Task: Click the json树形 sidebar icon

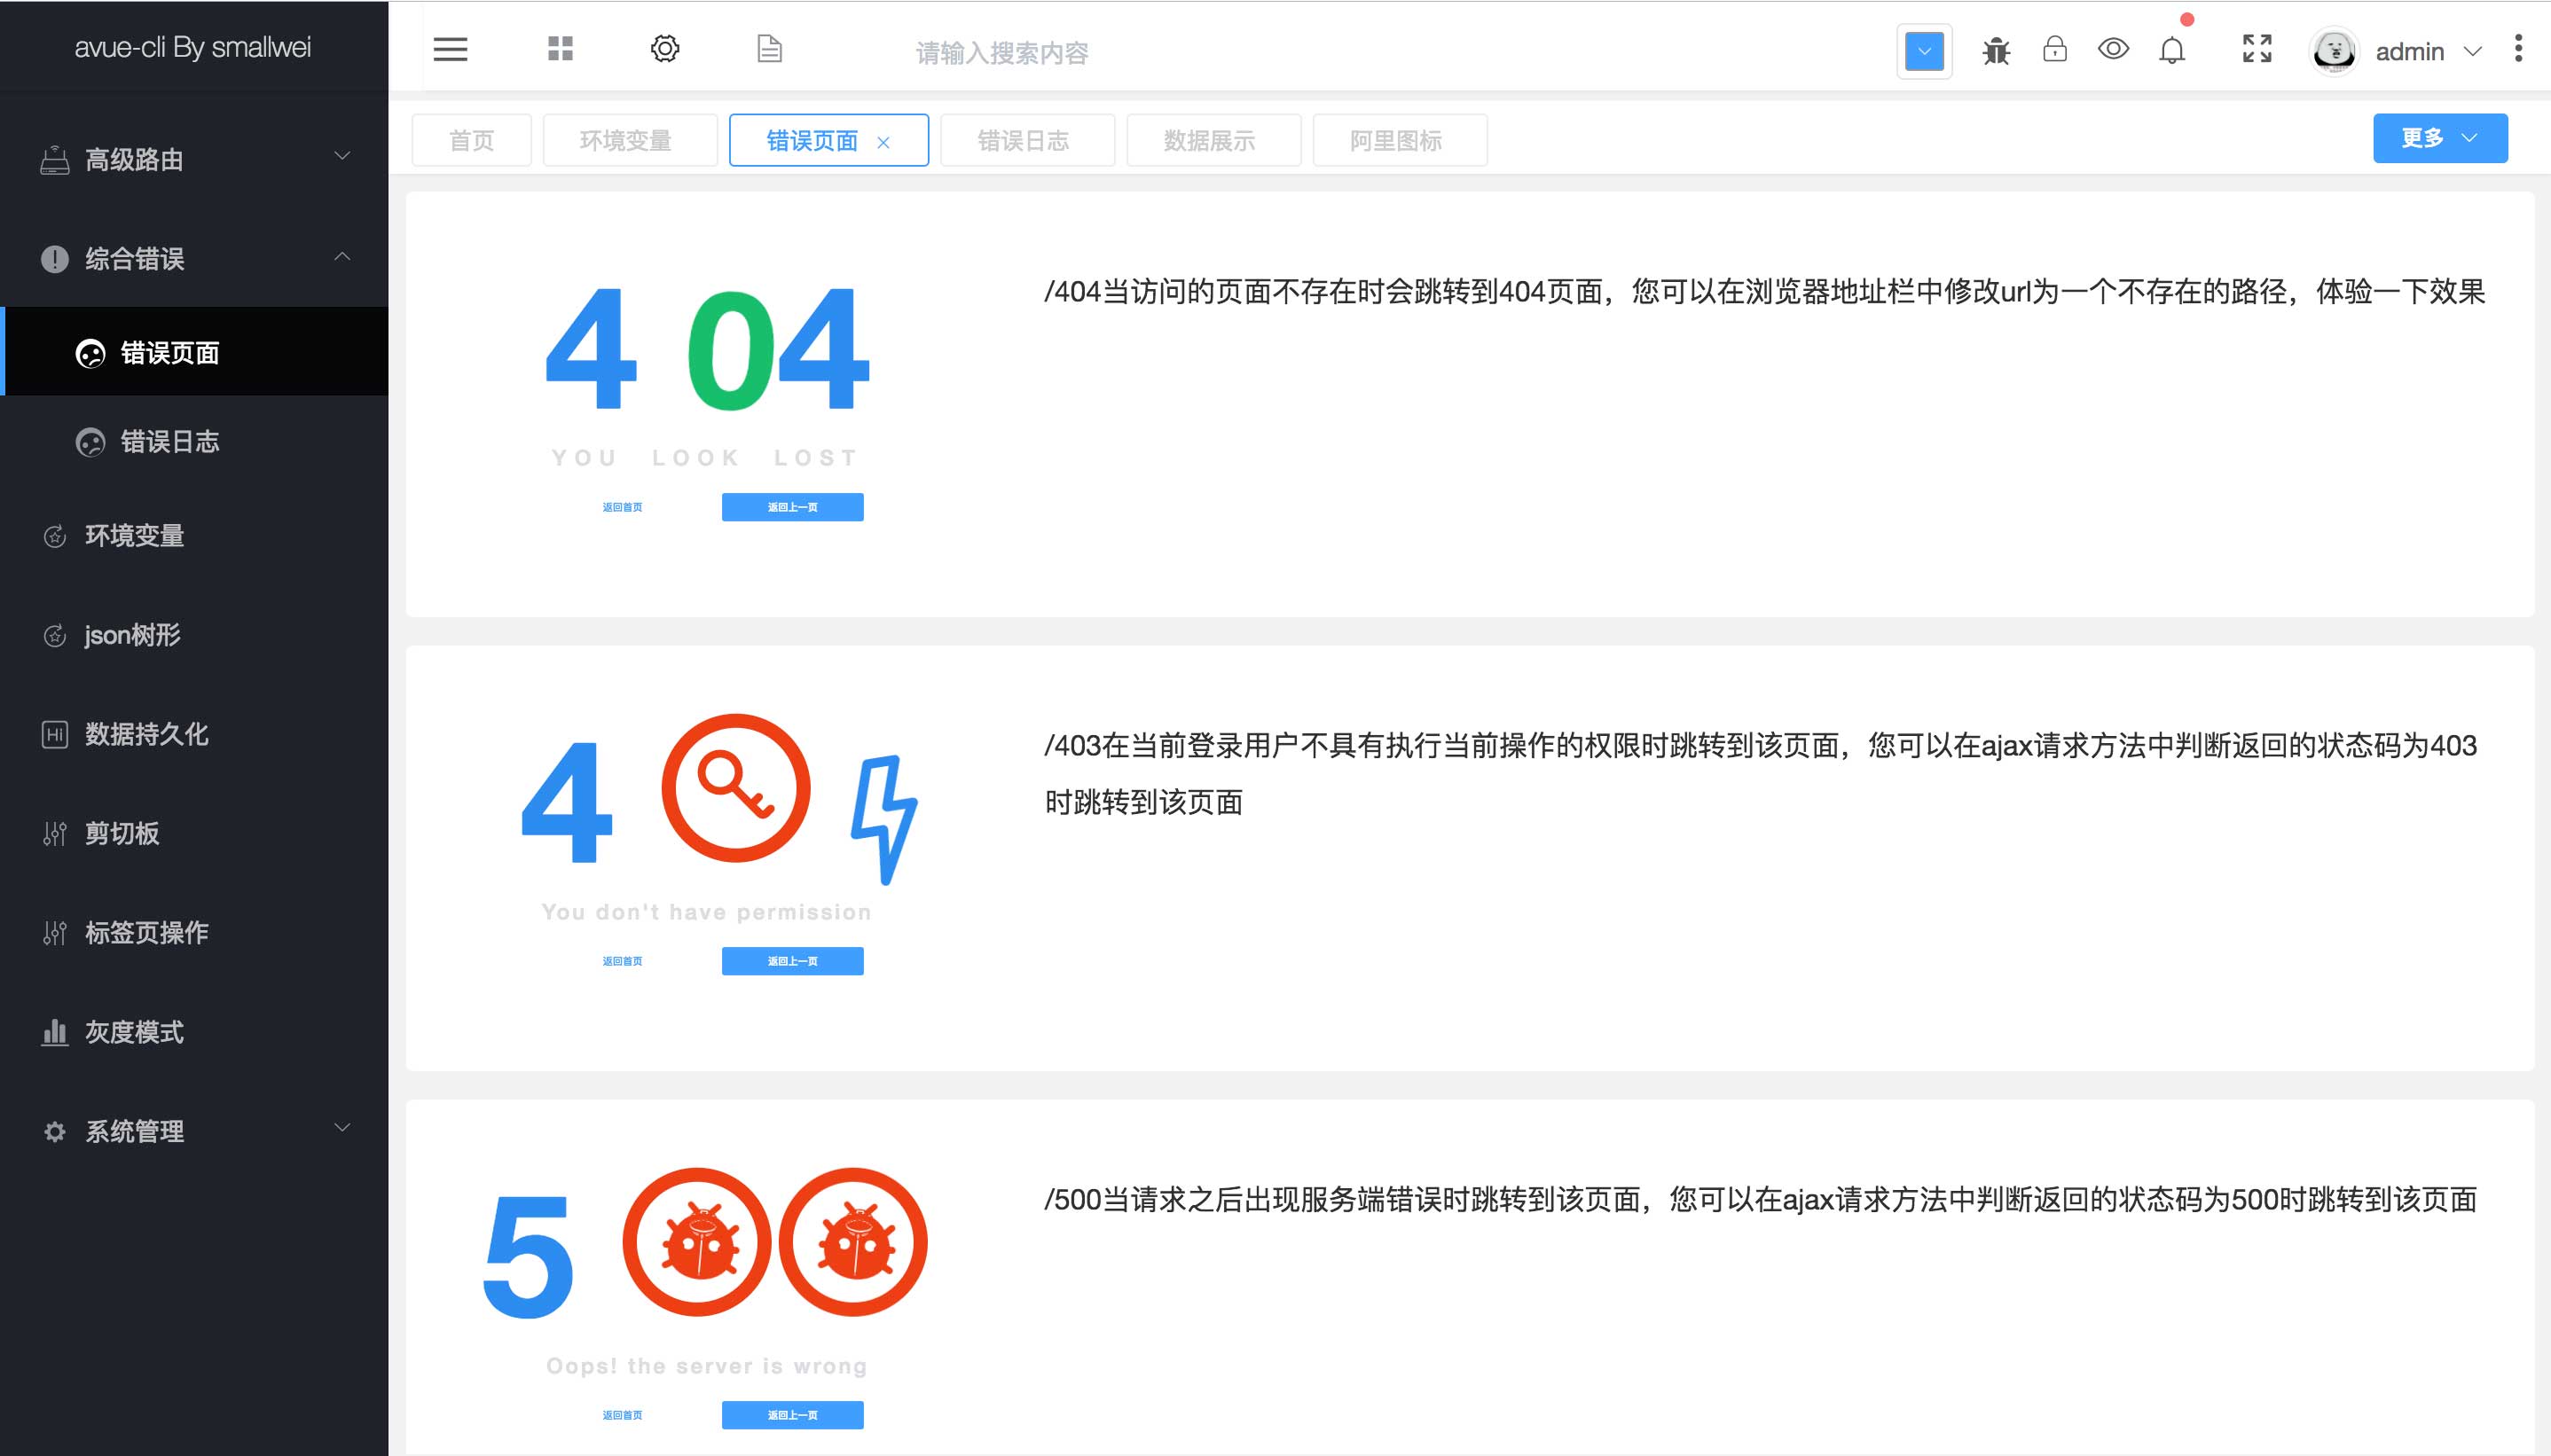Action: point(54,635)
